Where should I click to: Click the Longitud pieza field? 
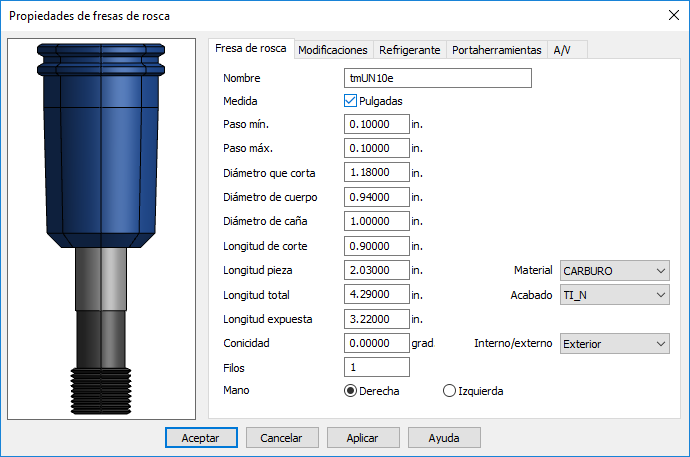point(377,270)
